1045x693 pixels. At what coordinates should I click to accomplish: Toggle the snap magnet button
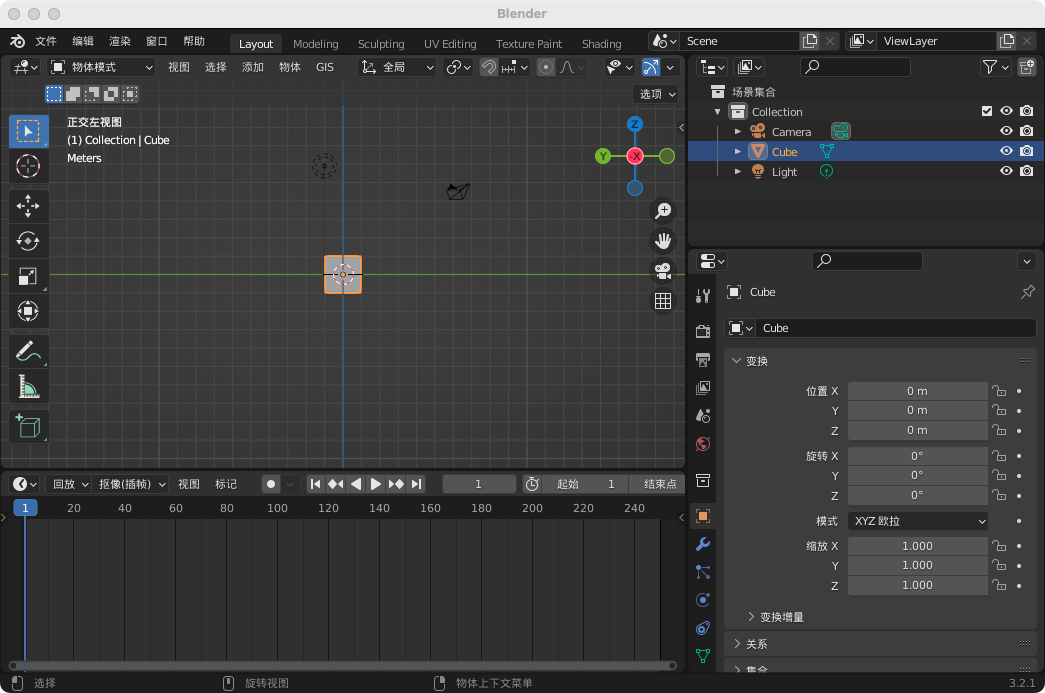click(x=489, y=67)
